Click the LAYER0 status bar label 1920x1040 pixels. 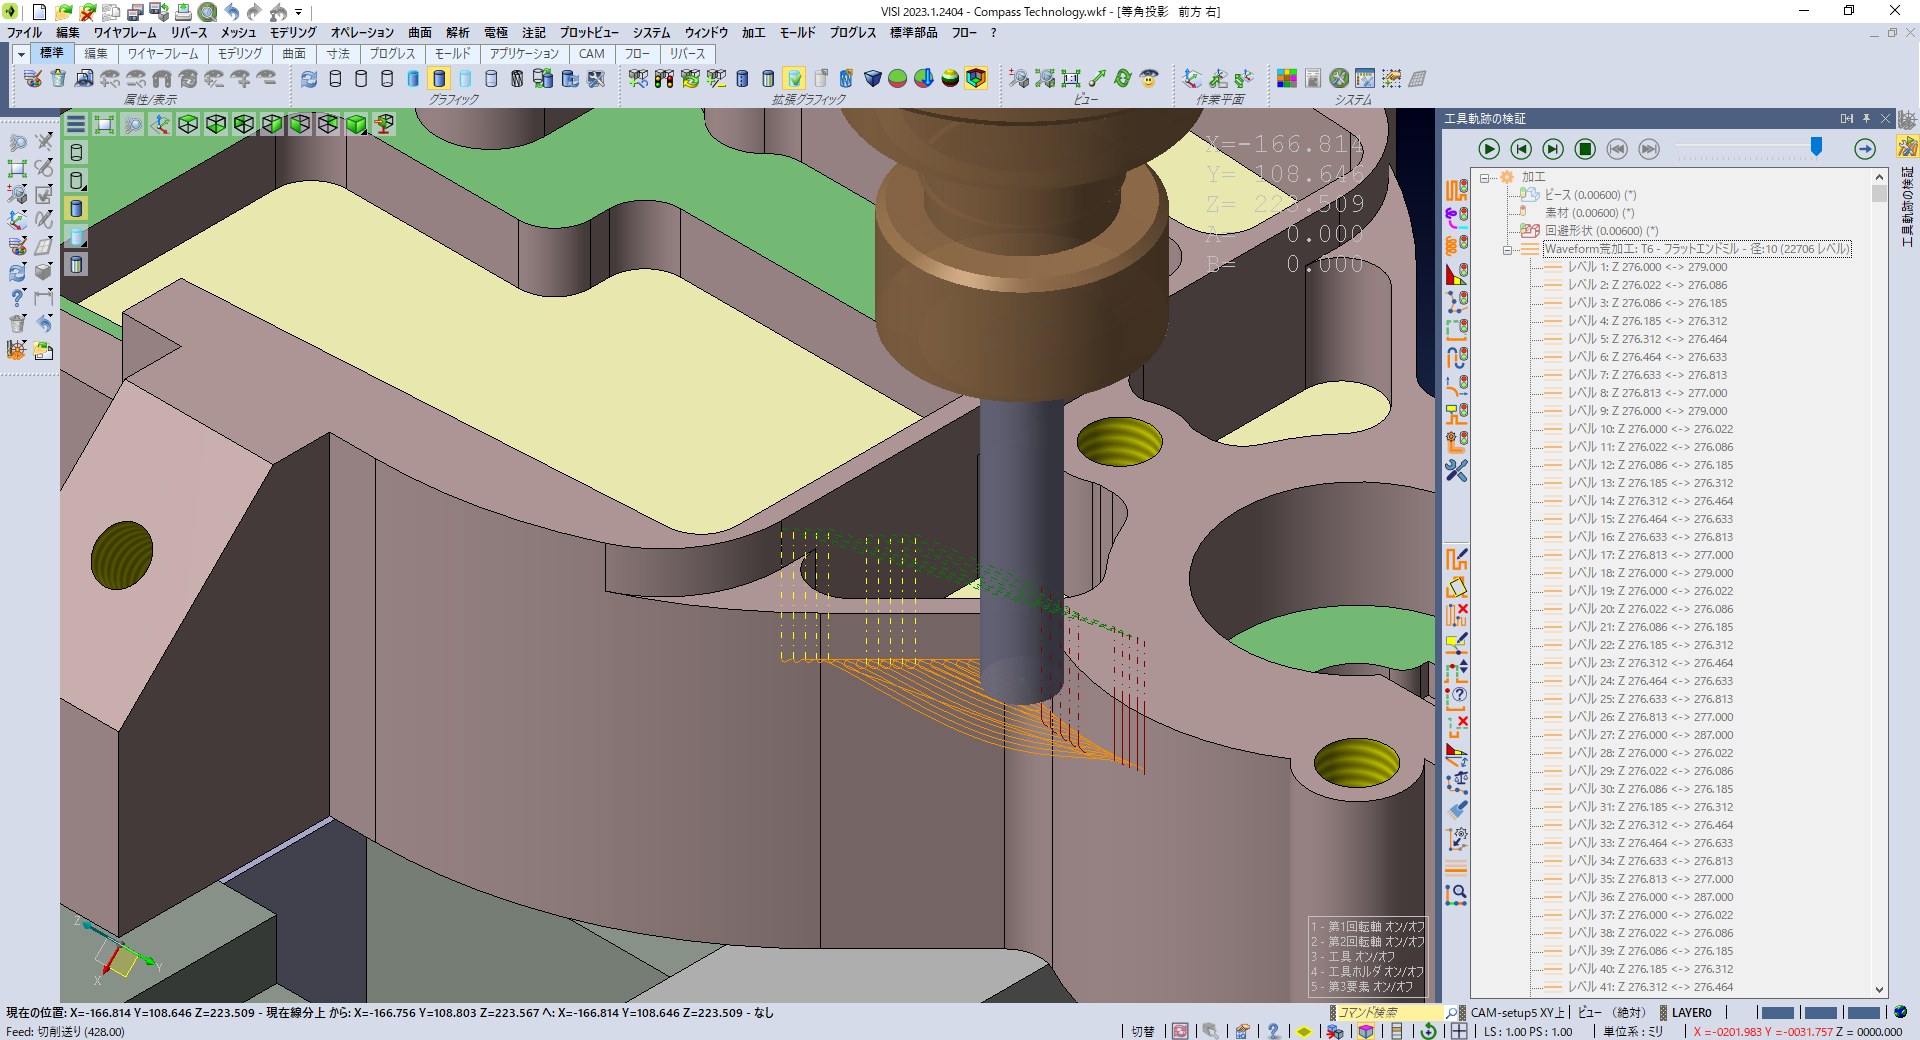pyautogui.click(x=1691, y=1013)
